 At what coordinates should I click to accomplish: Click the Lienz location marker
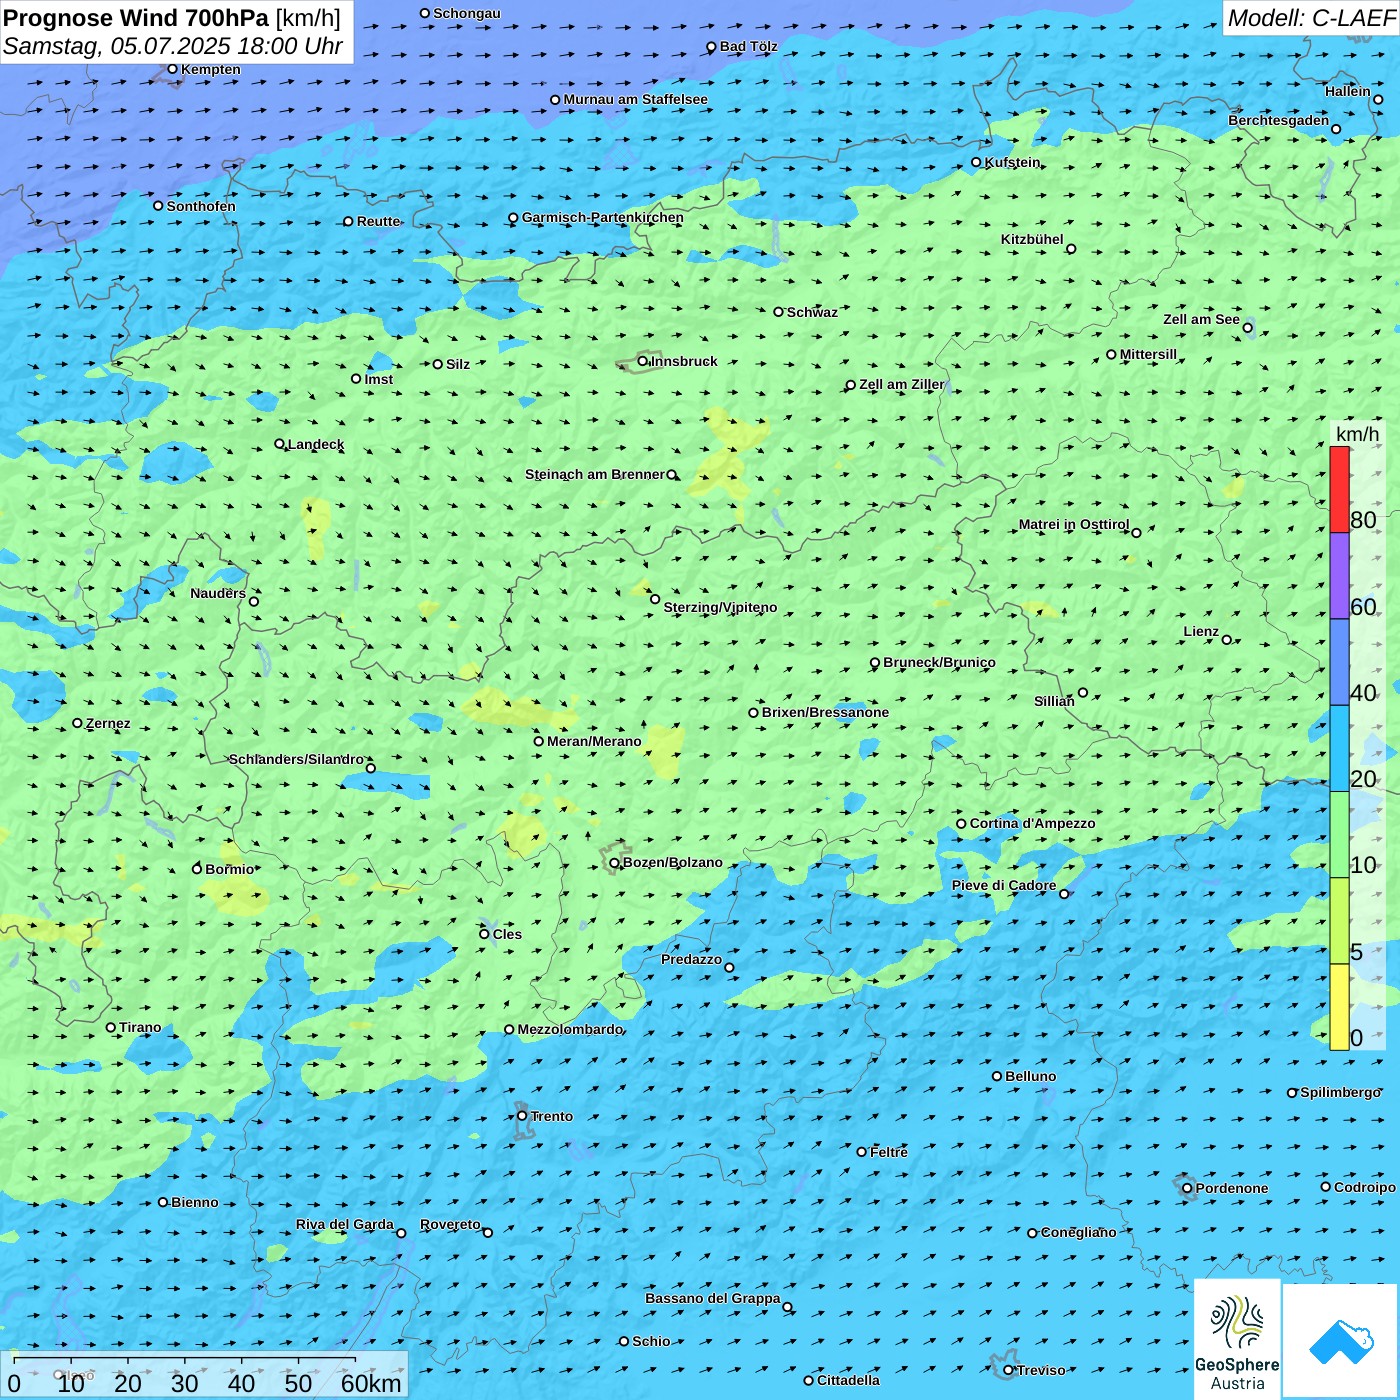pyautogui.click(x=1227, y=640)
